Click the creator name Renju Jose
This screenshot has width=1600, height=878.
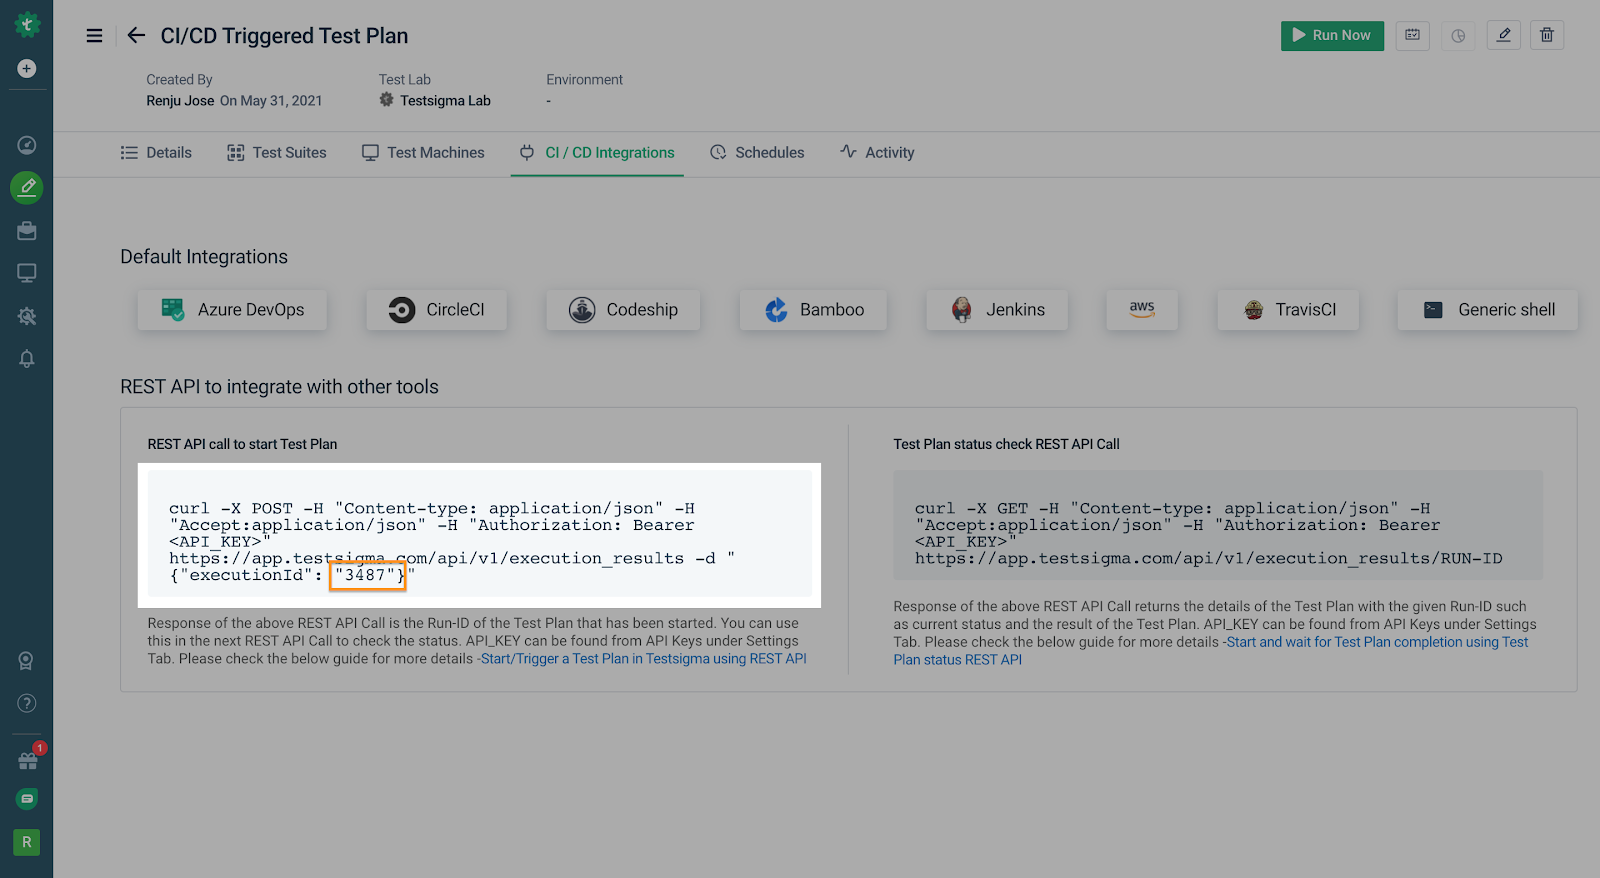tap(180, 101)
